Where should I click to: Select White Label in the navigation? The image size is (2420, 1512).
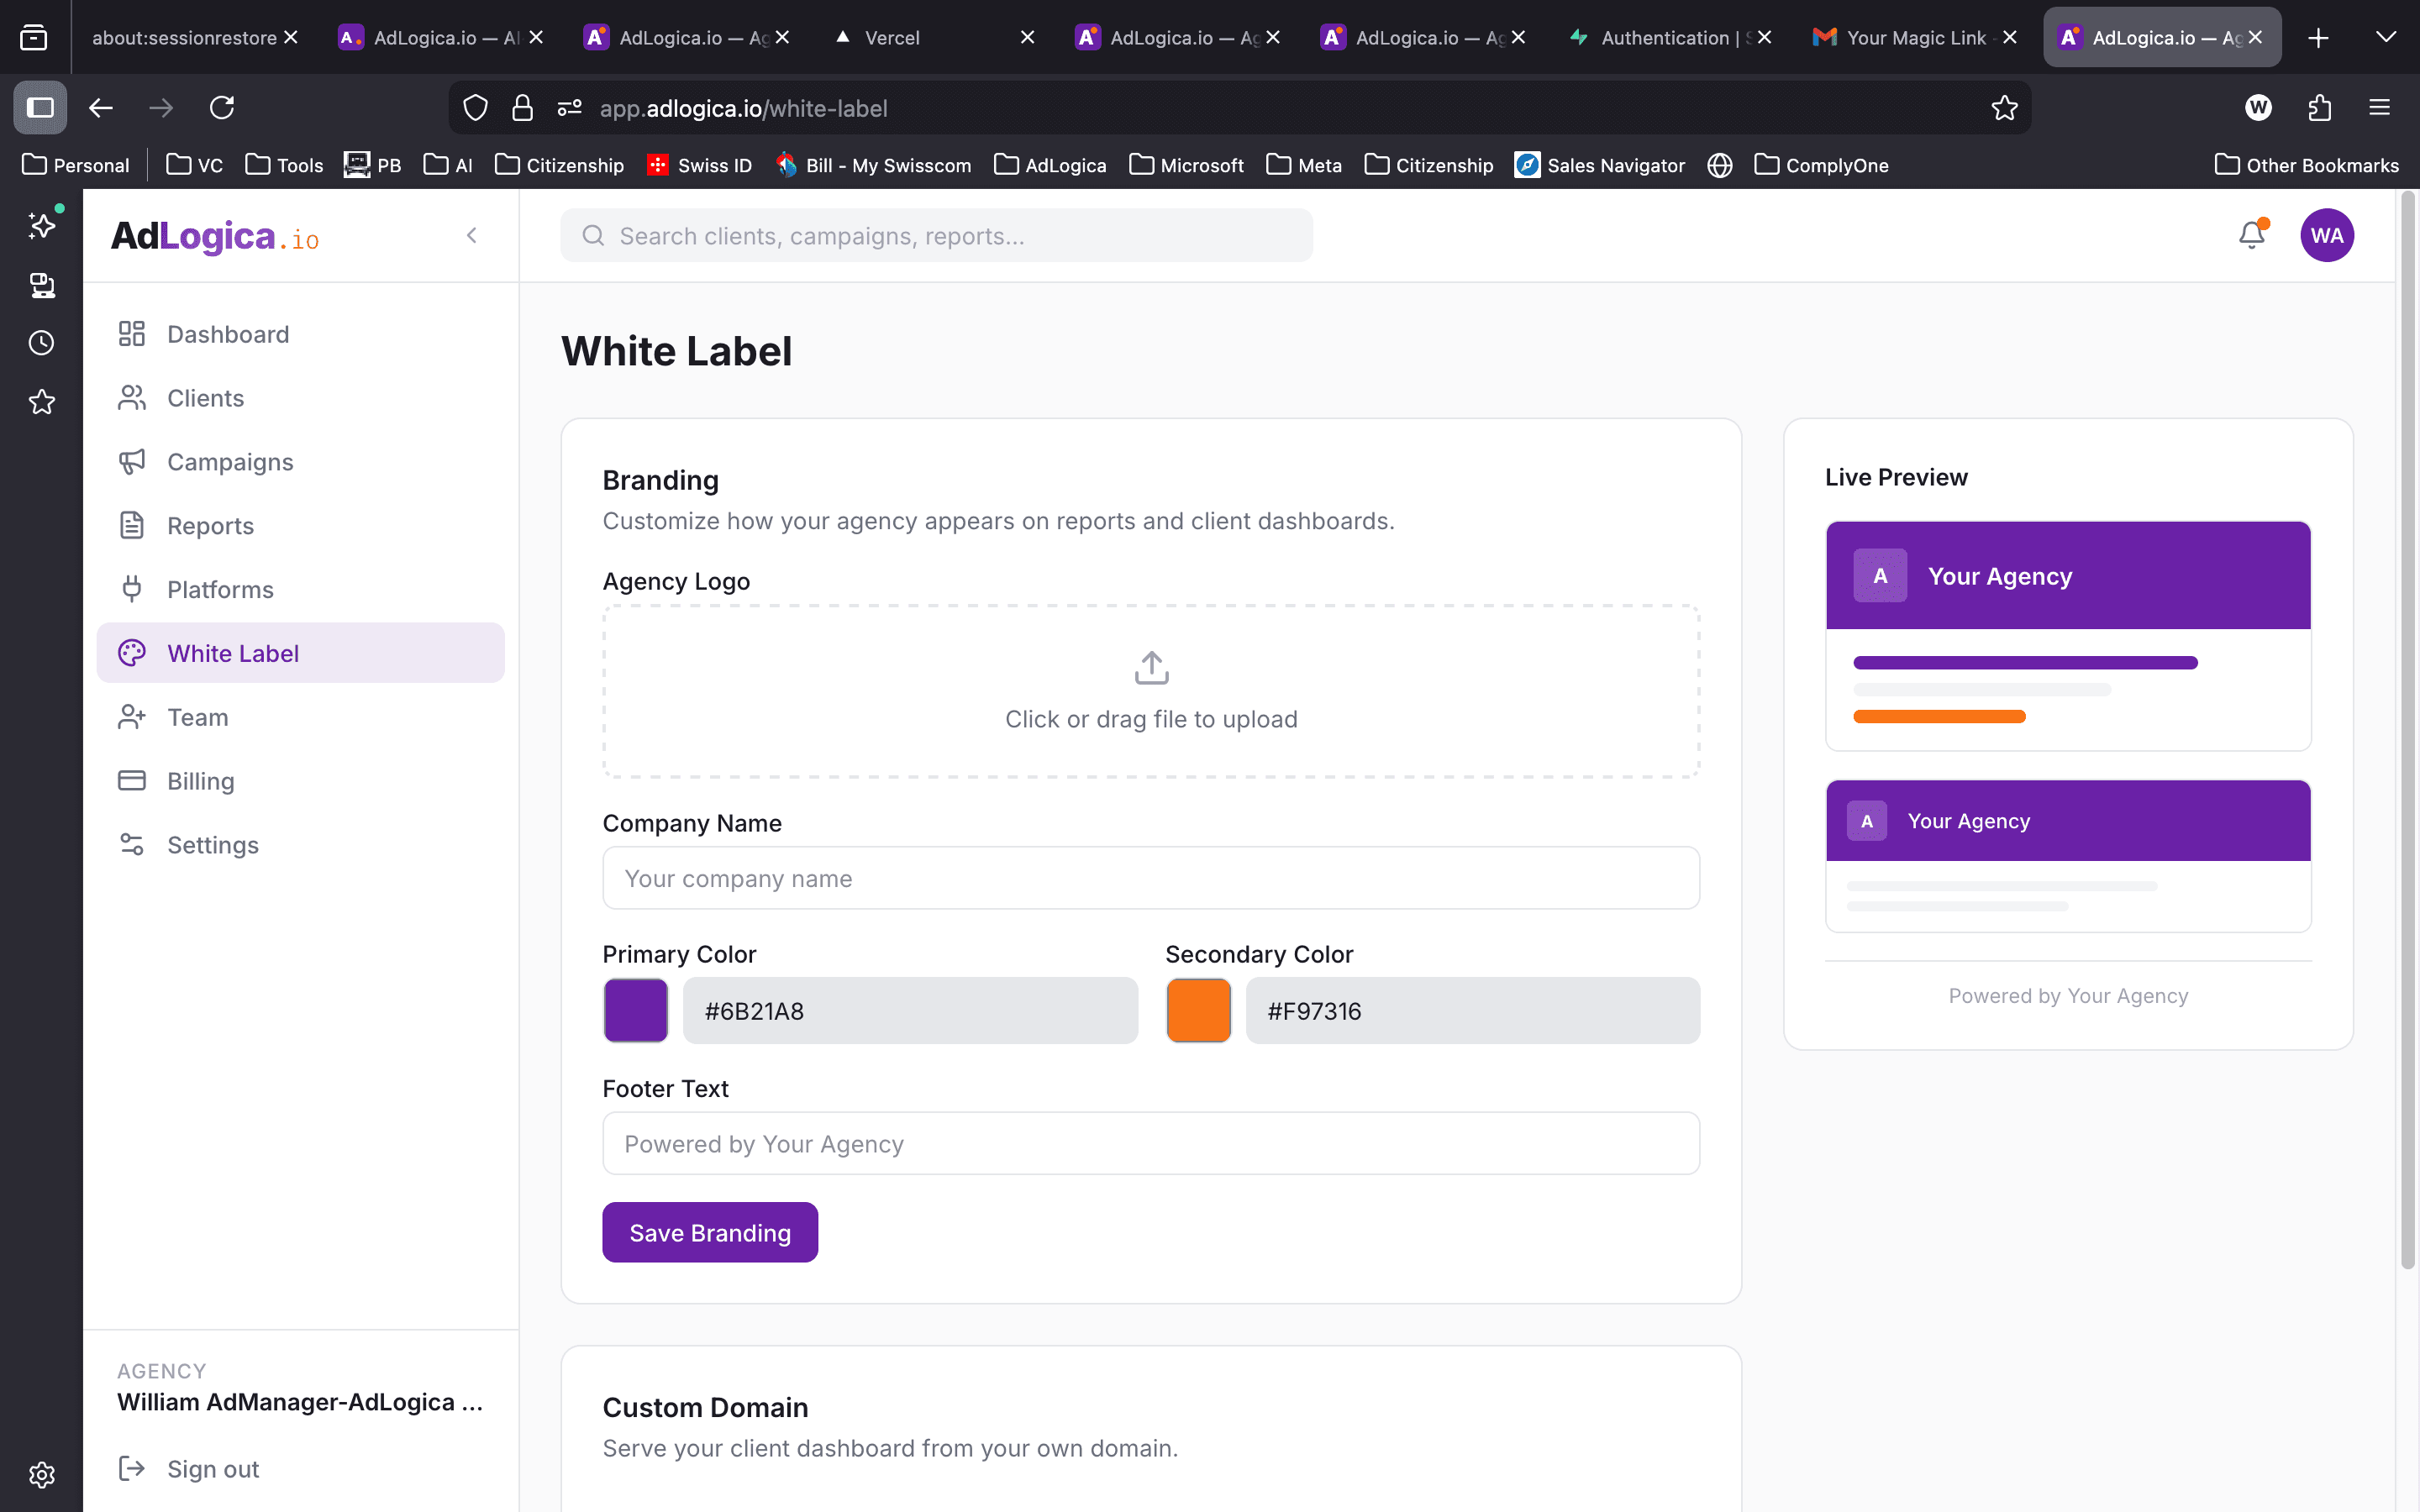click(x=235, y=652)
